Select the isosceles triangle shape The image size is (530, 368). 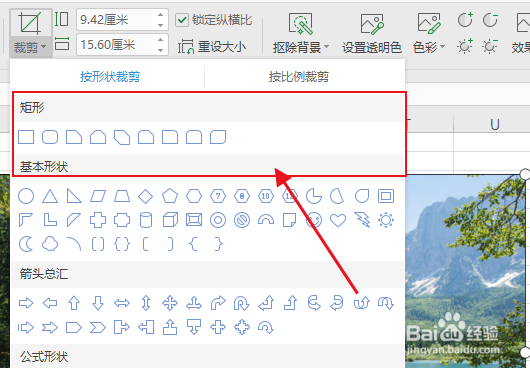(50, 196)
